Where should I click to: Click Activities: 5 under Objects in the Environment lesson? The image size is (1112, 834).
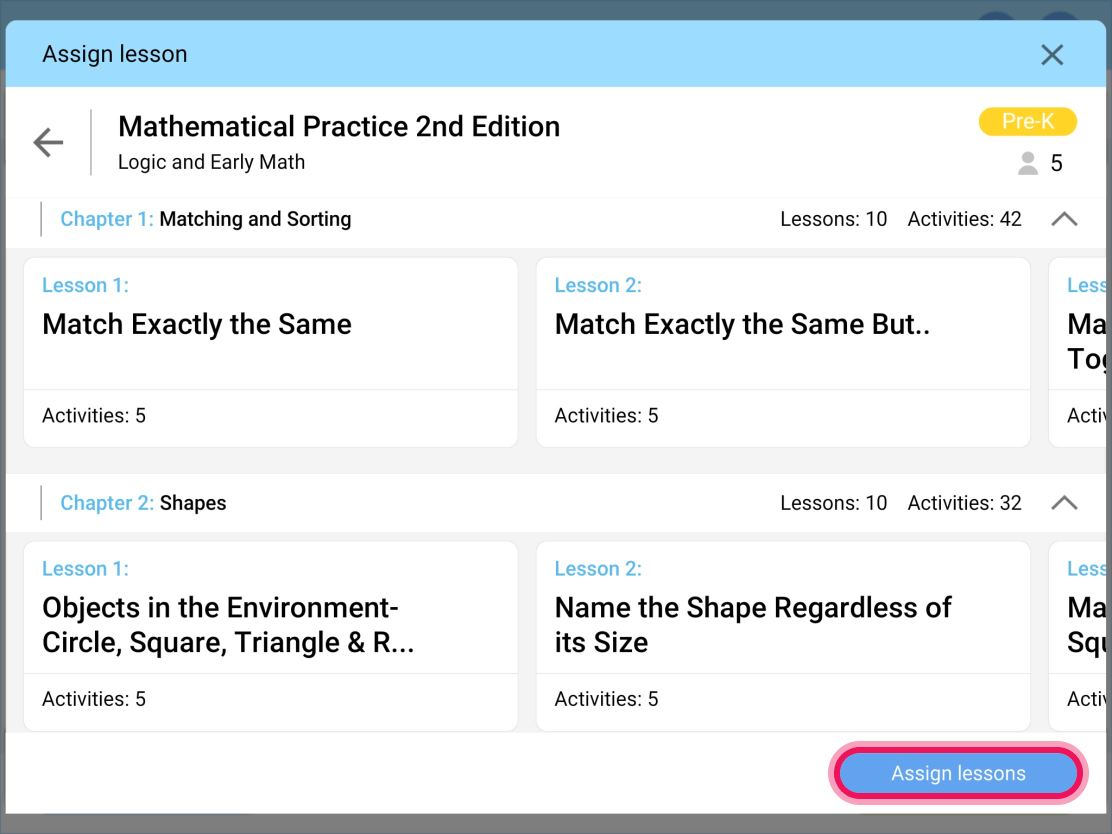point(94,699)
